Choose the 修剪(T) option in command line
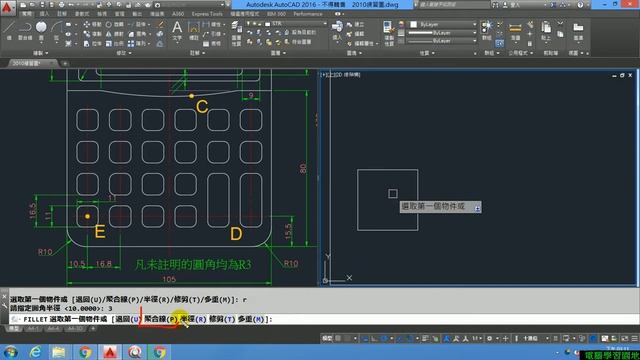The width and height of the screenshot is (640, 360). [x=222, y=319]
